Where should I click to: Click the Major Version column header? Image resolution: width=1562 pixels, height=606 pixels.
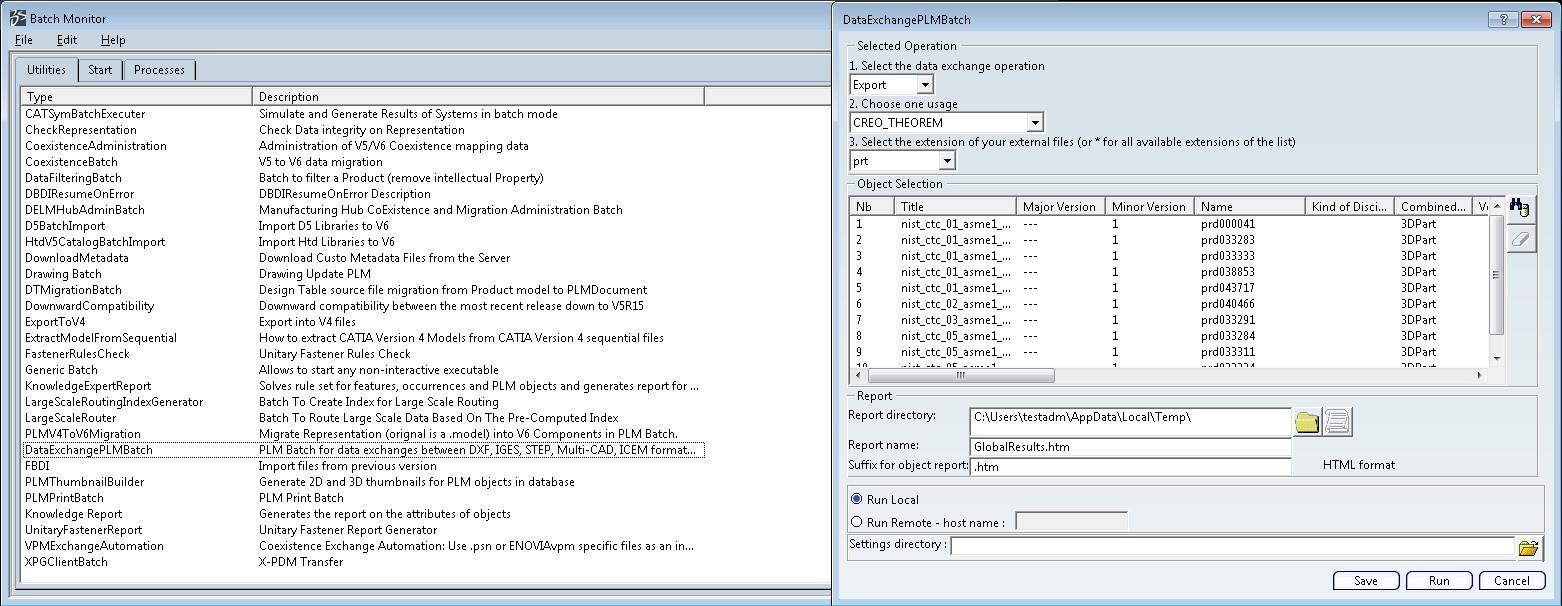click(1060, 207)
